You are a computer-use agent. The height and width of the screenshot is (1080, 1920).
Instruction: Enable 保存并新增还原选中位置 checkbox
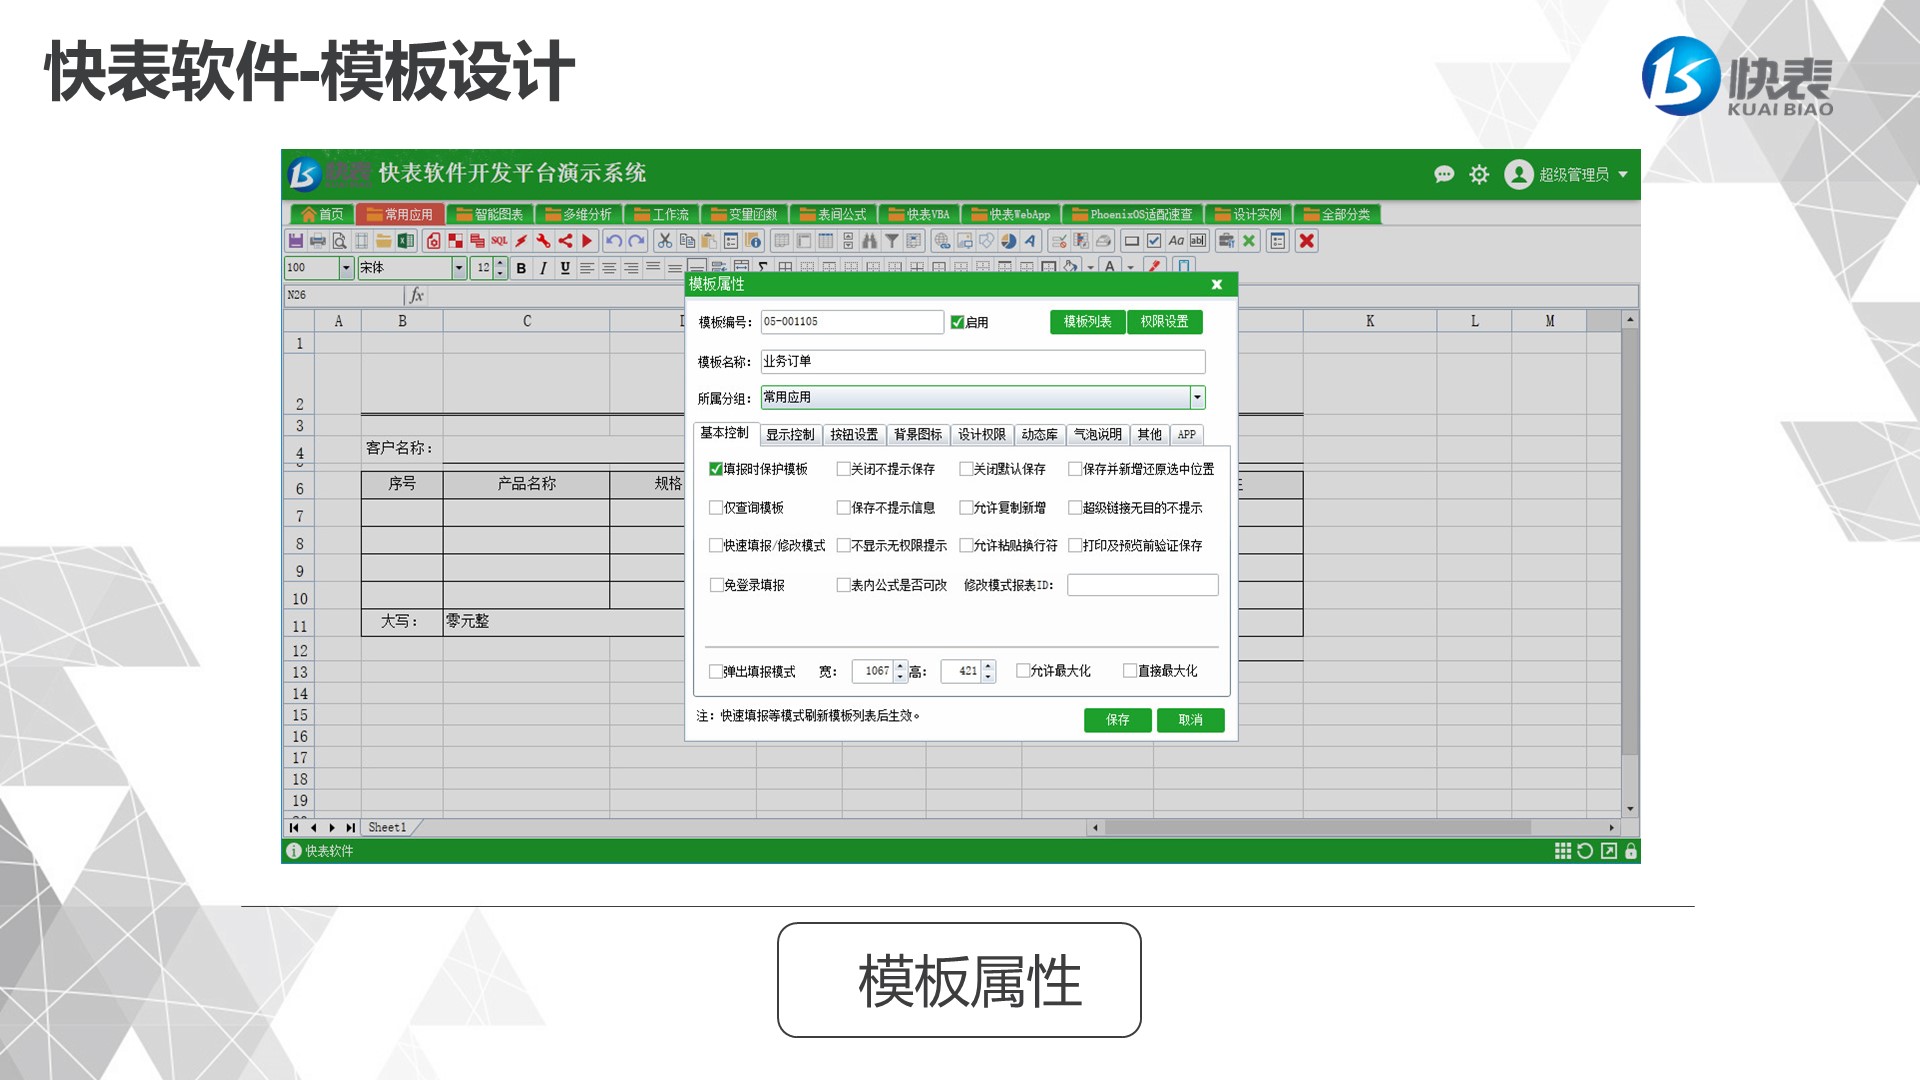(1075, 469)
